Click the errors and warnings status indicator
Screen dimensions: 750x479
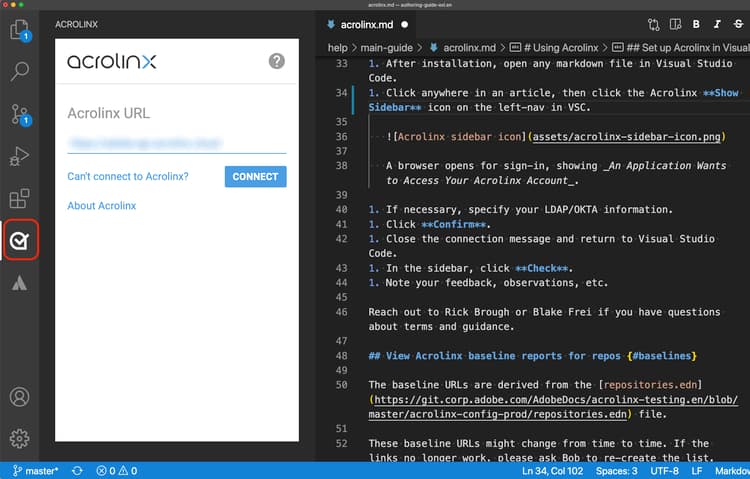(117, 471)
